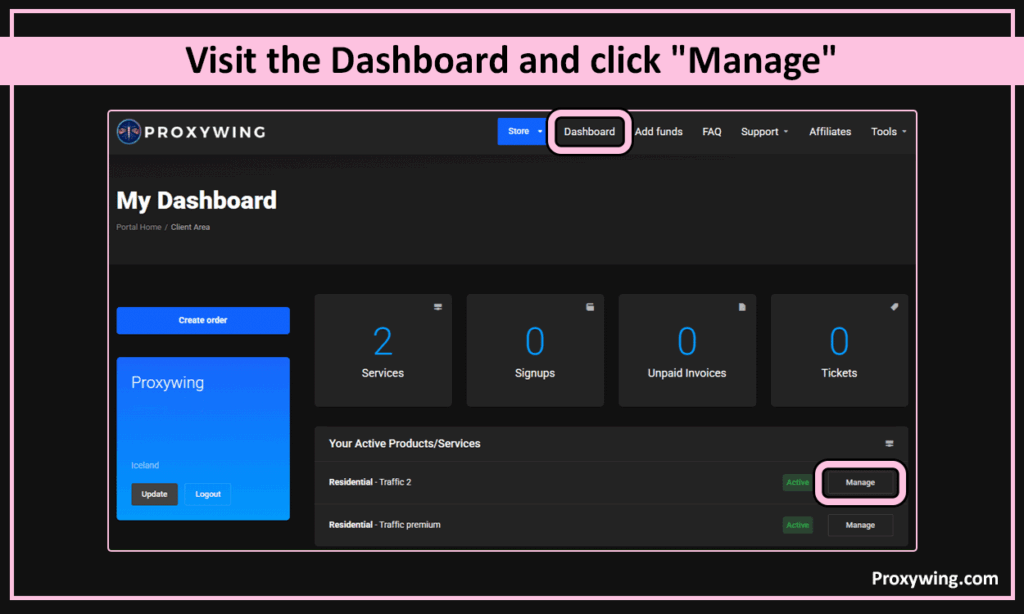The image size is (1024, 614).
Task: Log out using the Logout button
Action: click(208, 494)
